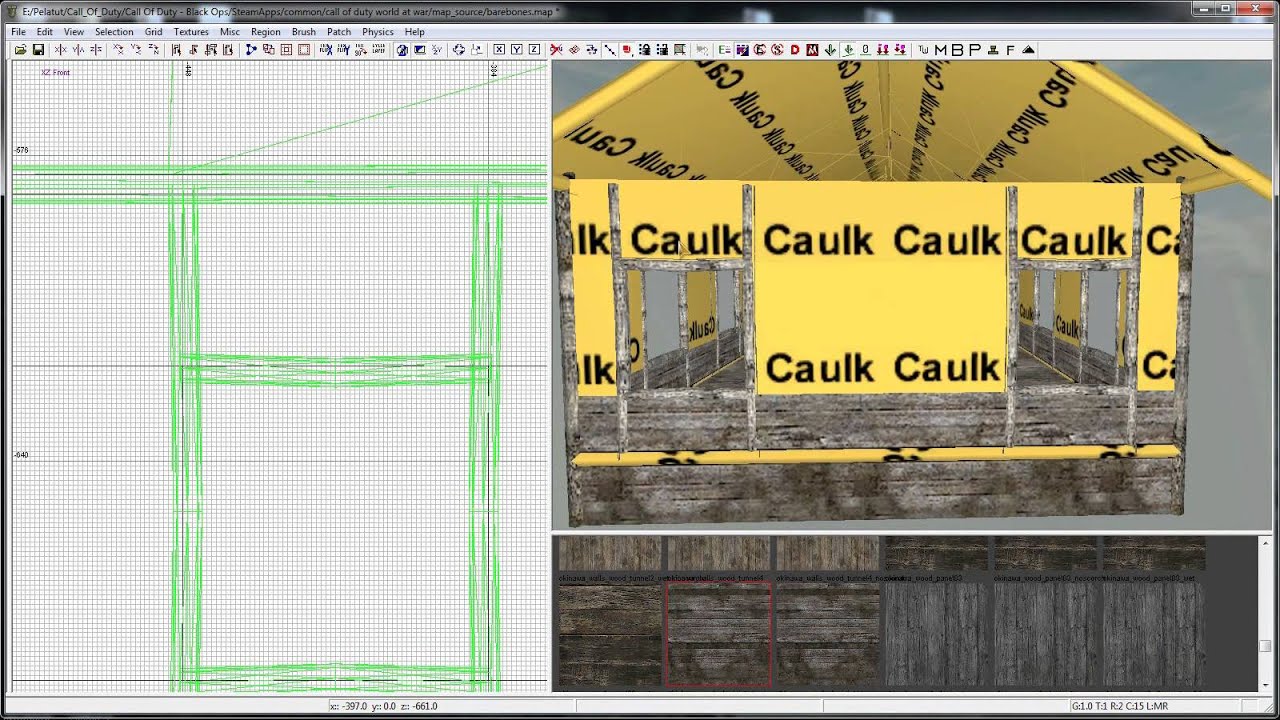Open the Edit menu
Viewport: 1280px width, 720px height.
pos(45,32)
